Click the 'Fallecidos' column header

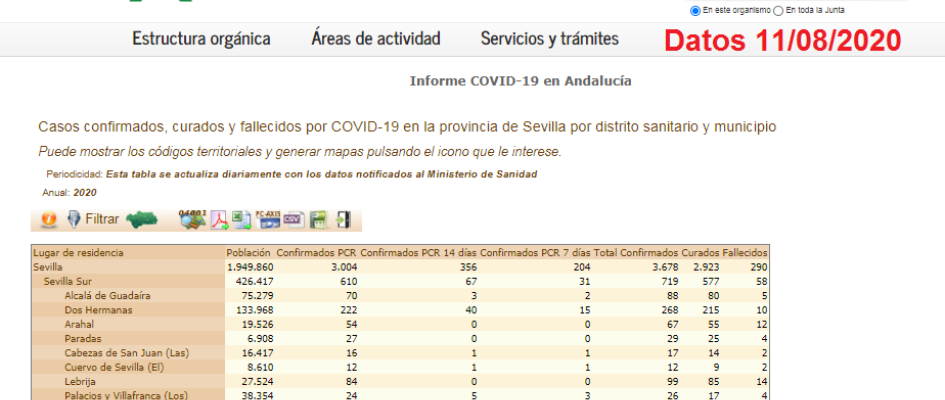[745, 253]
